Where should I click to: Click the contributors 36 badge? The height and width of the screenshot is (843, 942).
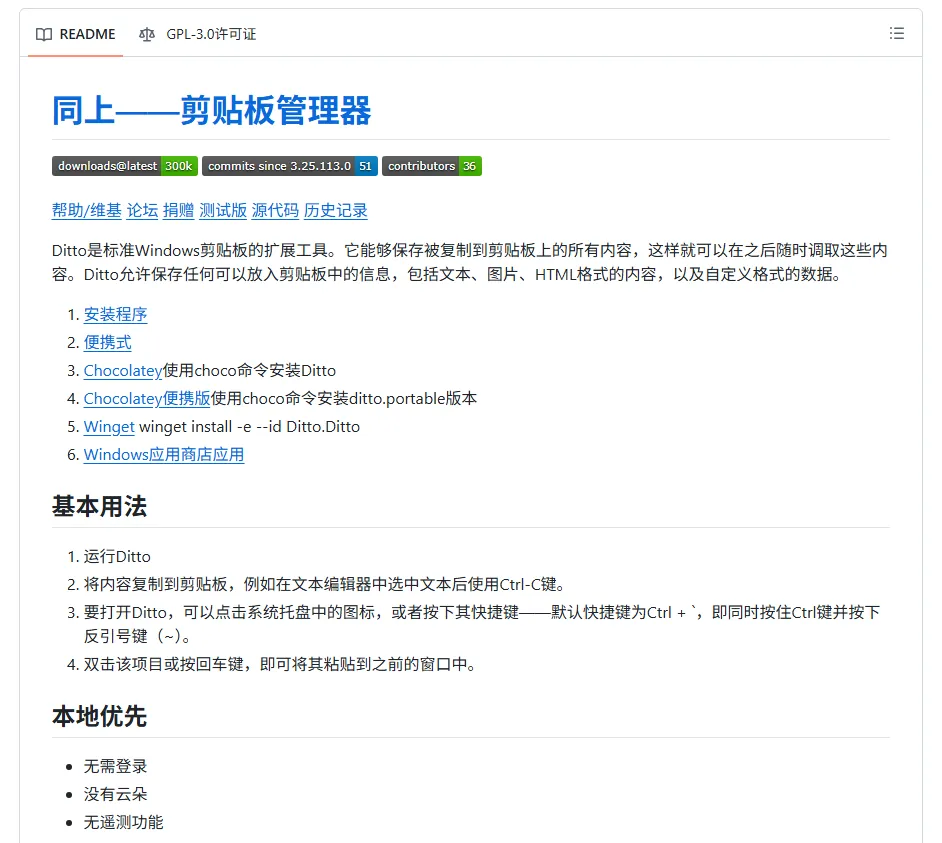[x=432, y=166]
